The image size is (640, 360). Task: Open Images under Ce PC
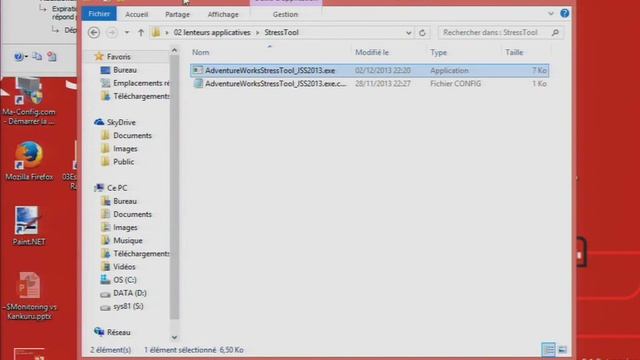(125, 227)
